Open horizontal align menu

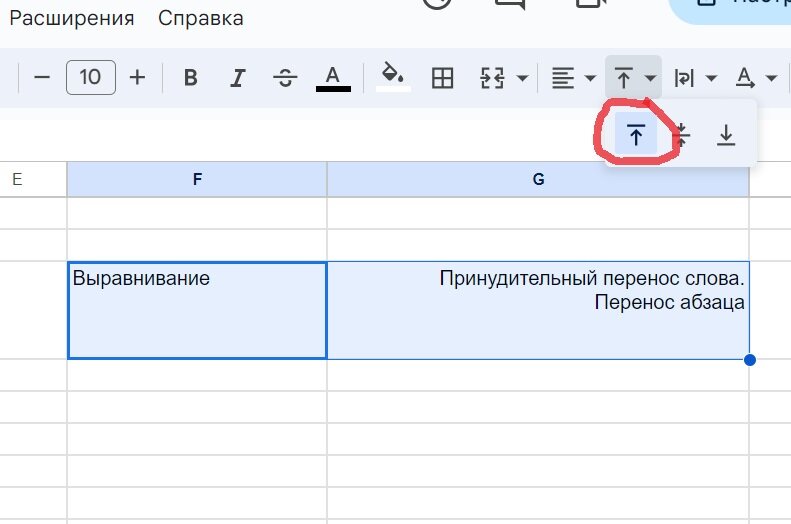click(x=563, y=78)
